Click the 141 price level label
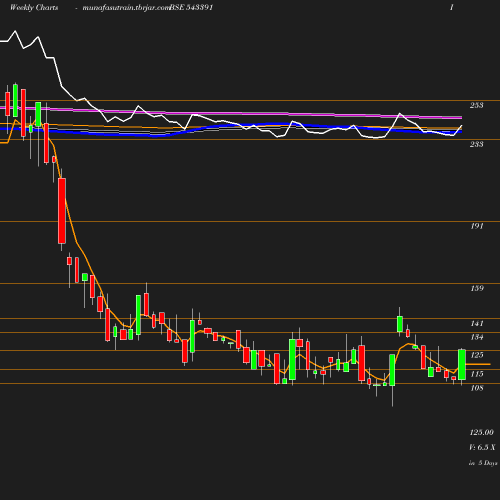Image resolution: width=500 pixels, height=500 pixels. [x=477, y=323]
